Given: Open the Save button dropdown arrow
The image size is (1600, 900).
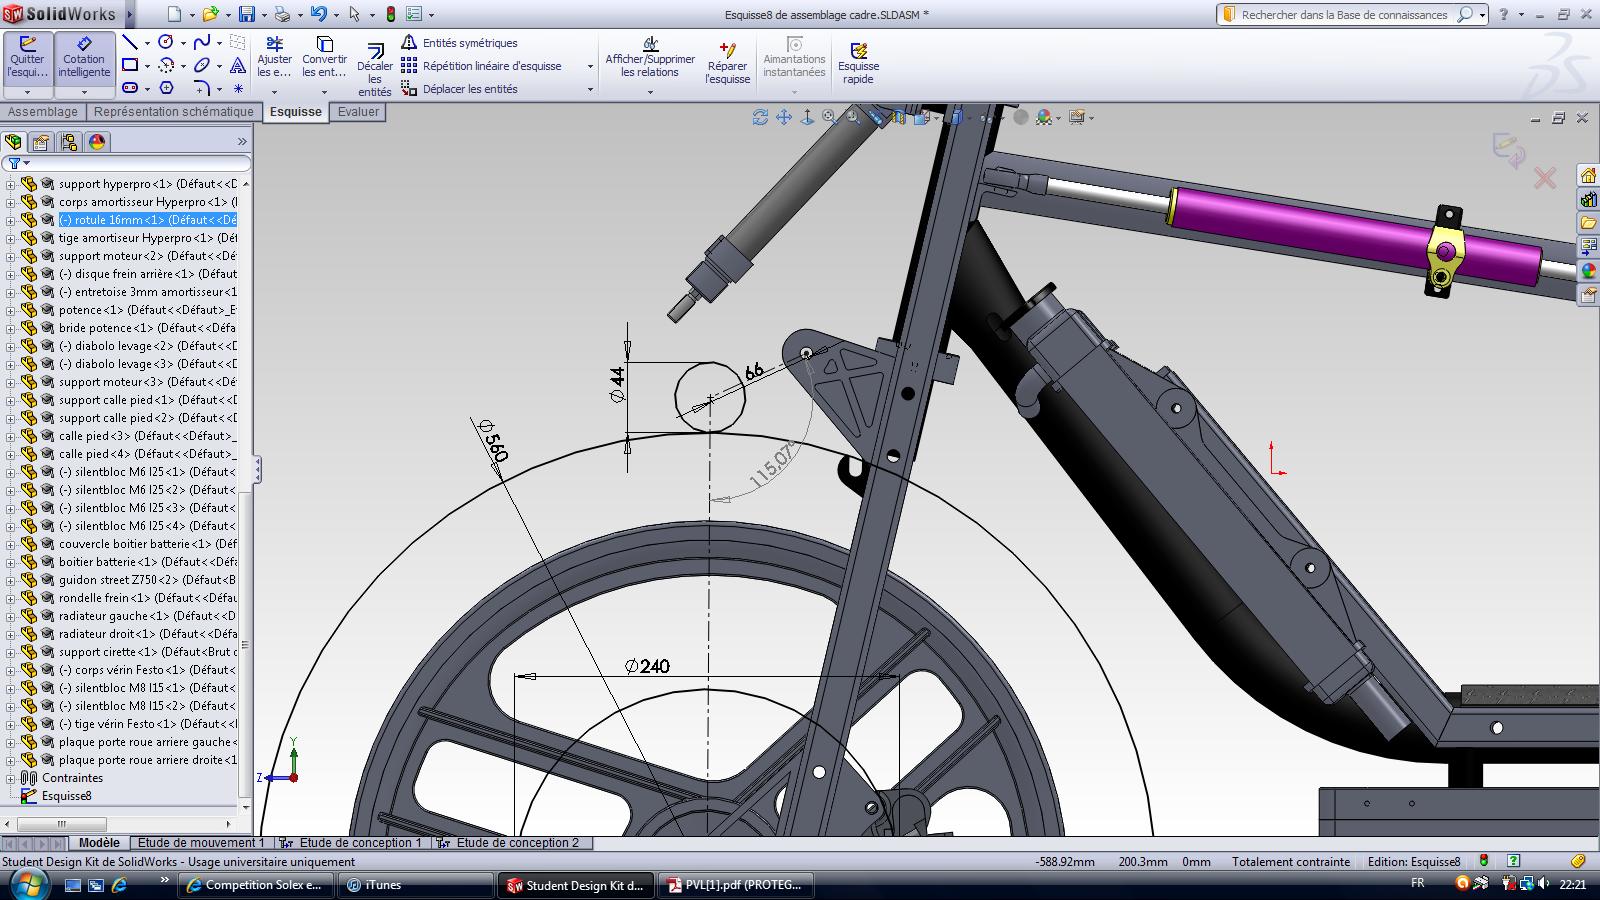Looking at the screenshot, I should (263, 15).
